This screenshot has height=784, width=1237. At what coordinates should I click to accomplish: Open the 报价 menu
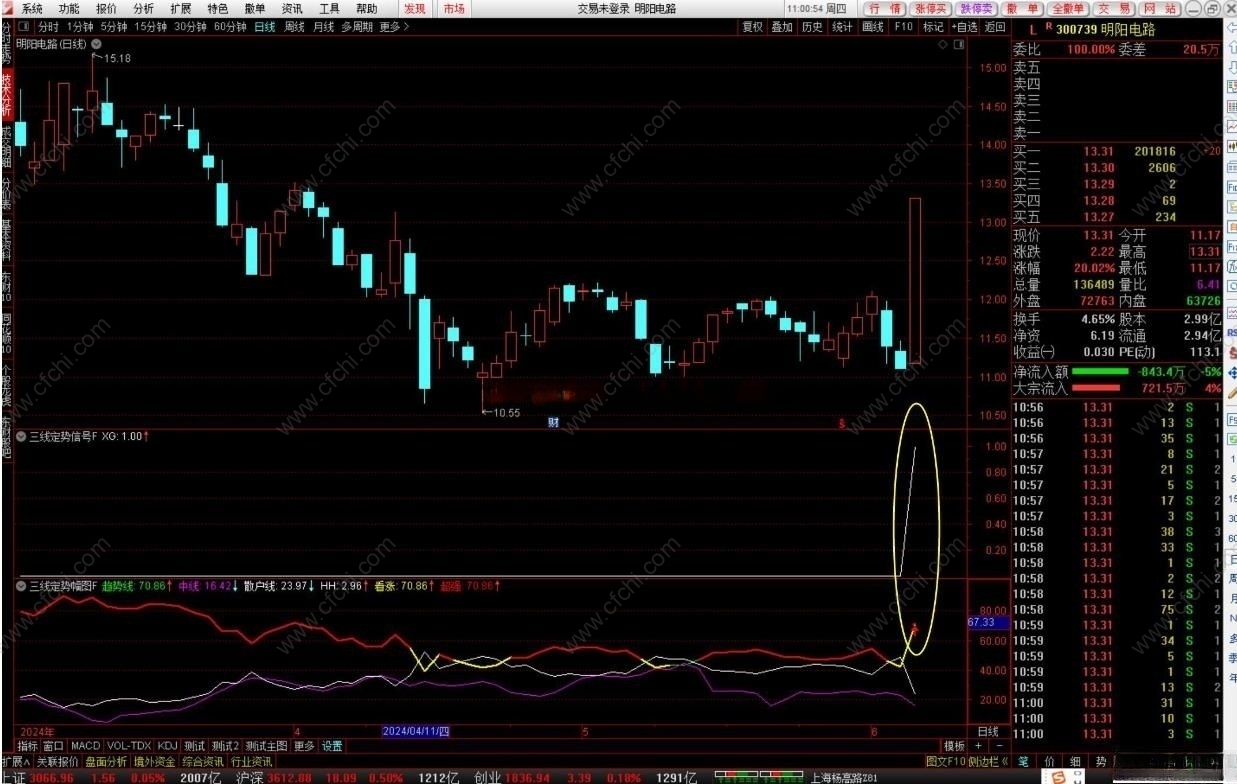coord(106,8)
